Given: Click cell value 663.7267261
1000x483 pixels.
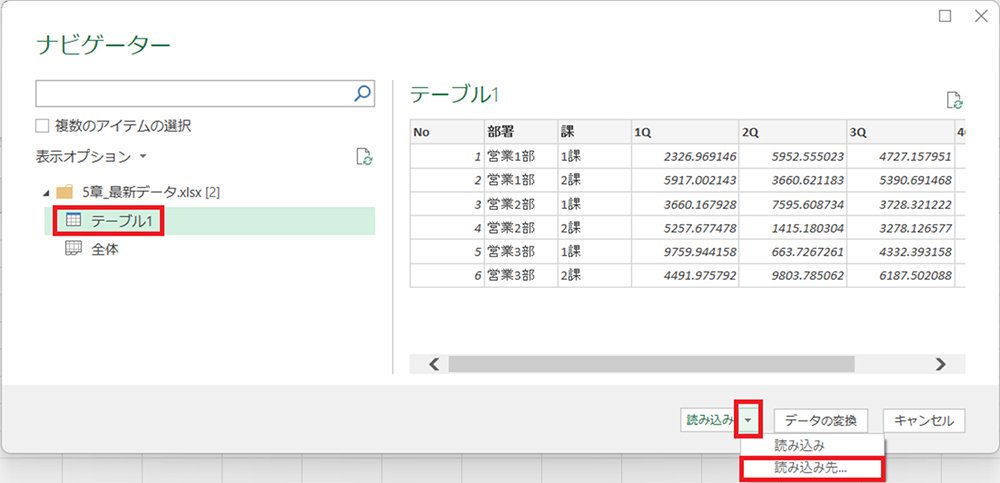Looking at the screenshot, I should point(807,252).
